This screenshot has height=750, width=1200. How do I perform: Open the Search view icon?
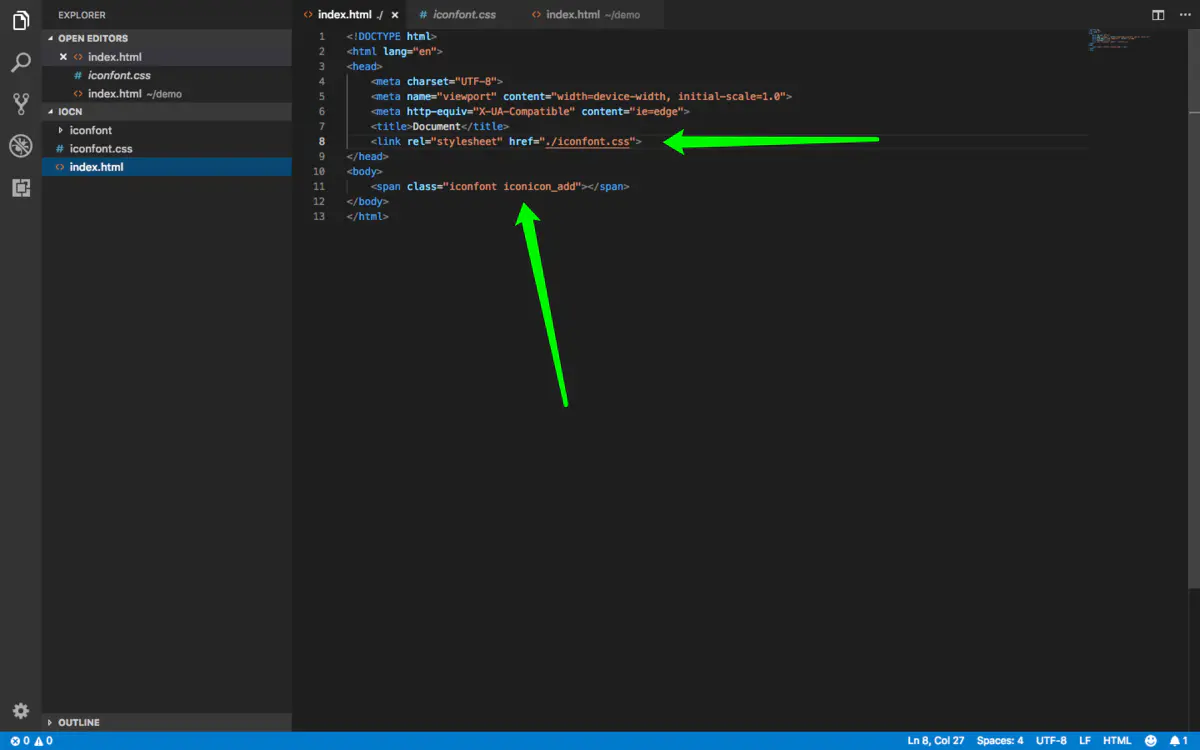pyautogui.click(x=20, y=63)
